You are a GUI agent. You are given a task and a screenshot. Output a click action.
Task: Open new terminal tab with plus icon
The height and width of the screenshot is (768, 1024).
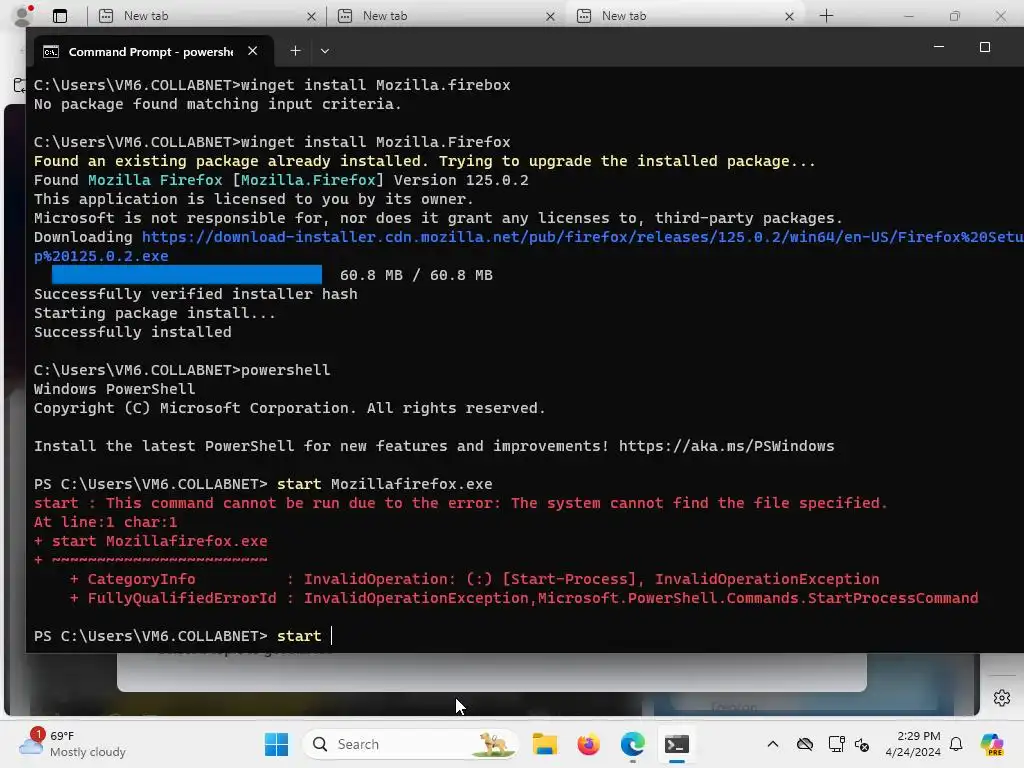(295, 51)
